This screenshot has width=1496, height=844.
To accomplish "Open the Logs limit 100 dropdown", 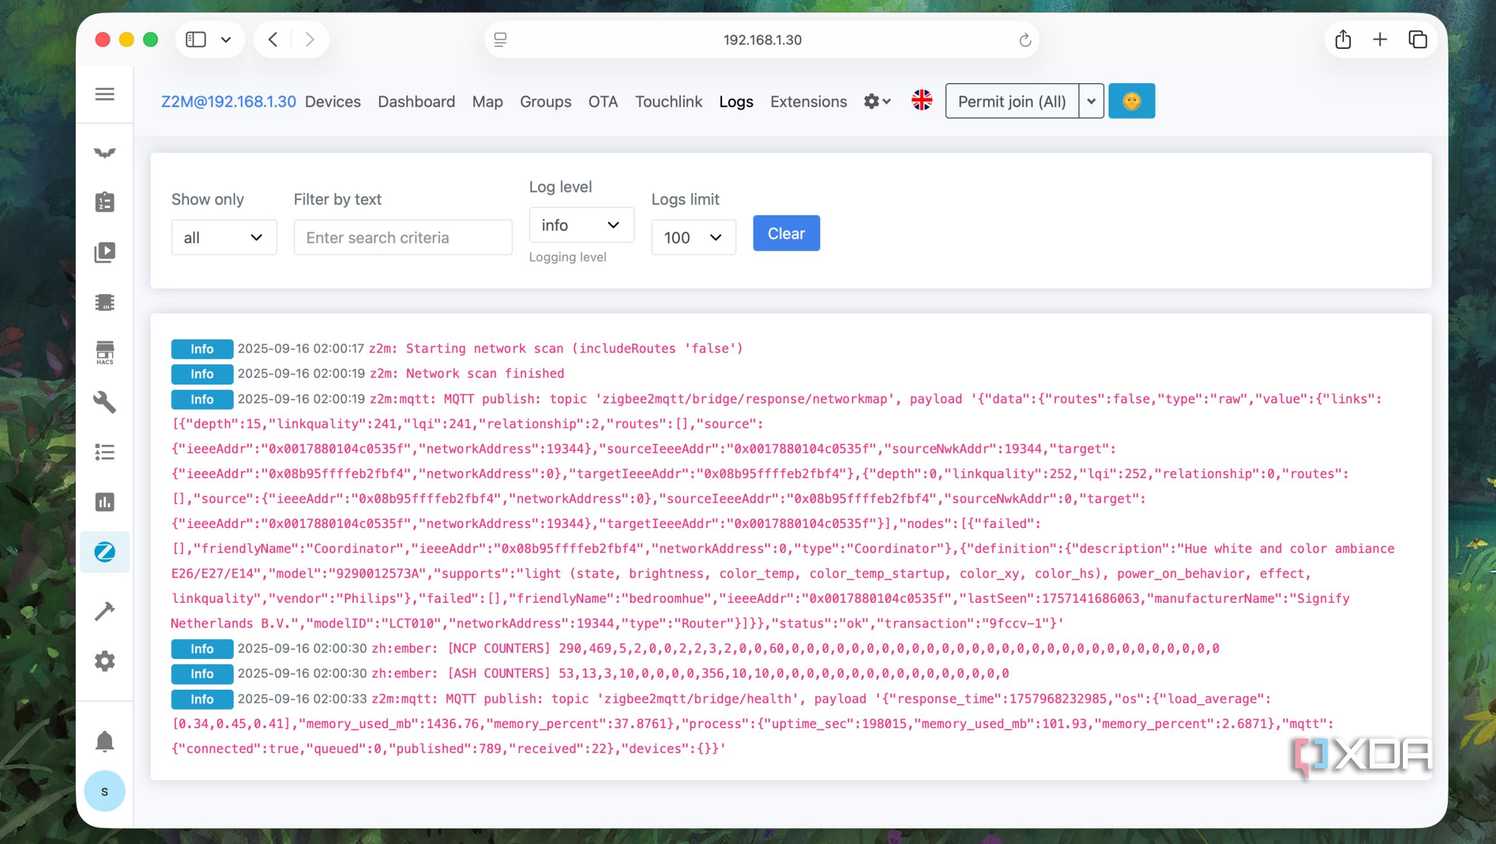I will click(693, 237).
